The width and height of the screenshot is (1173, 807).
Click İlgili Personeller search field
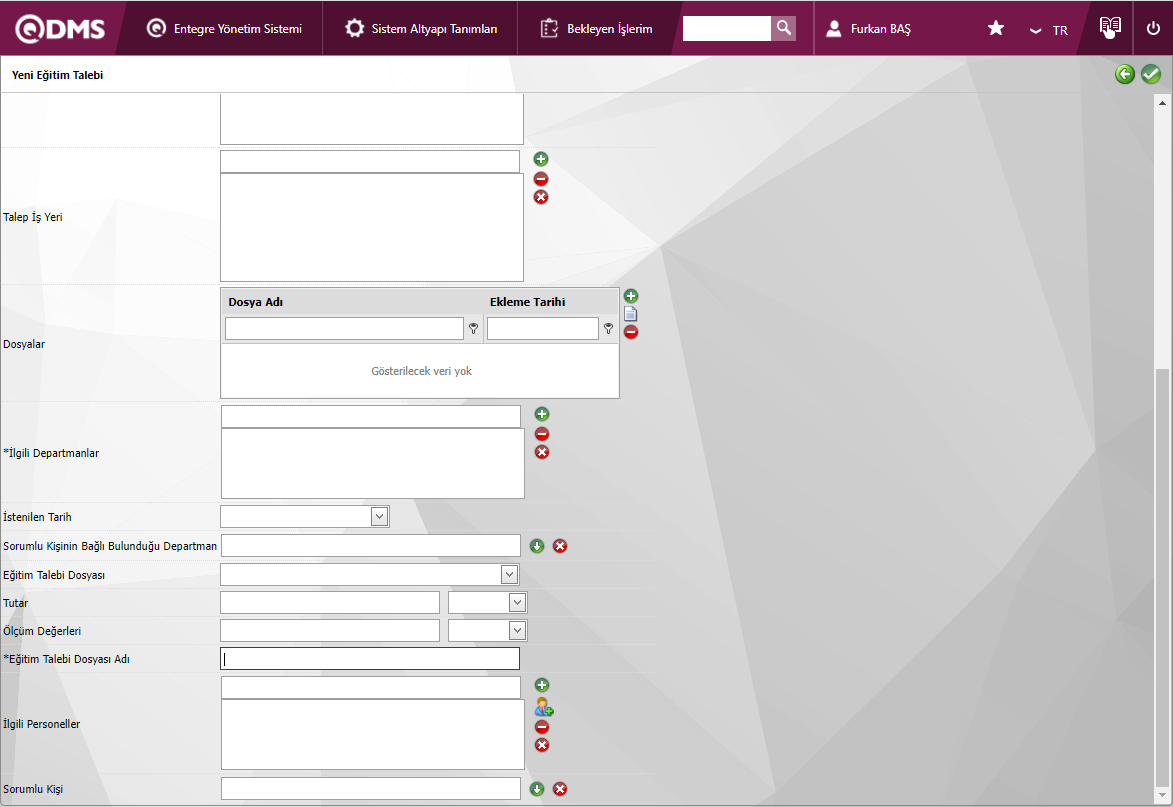pyautogui.click(x=371, y=687)
